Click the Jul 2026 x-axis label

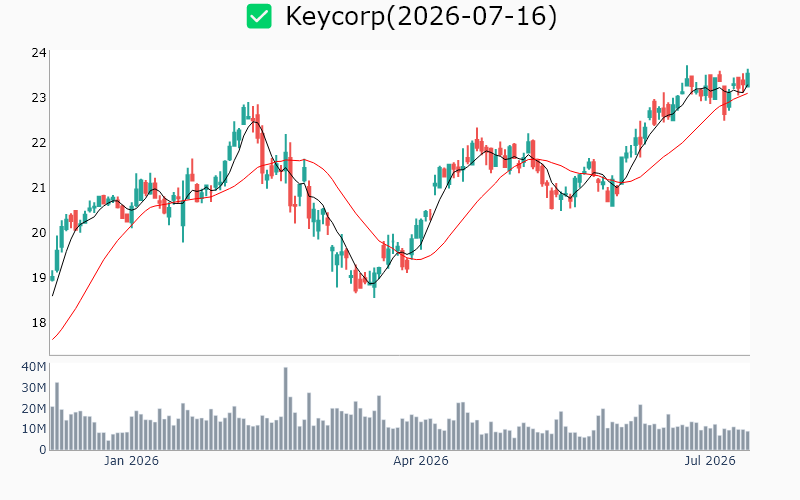click(710, 461)
